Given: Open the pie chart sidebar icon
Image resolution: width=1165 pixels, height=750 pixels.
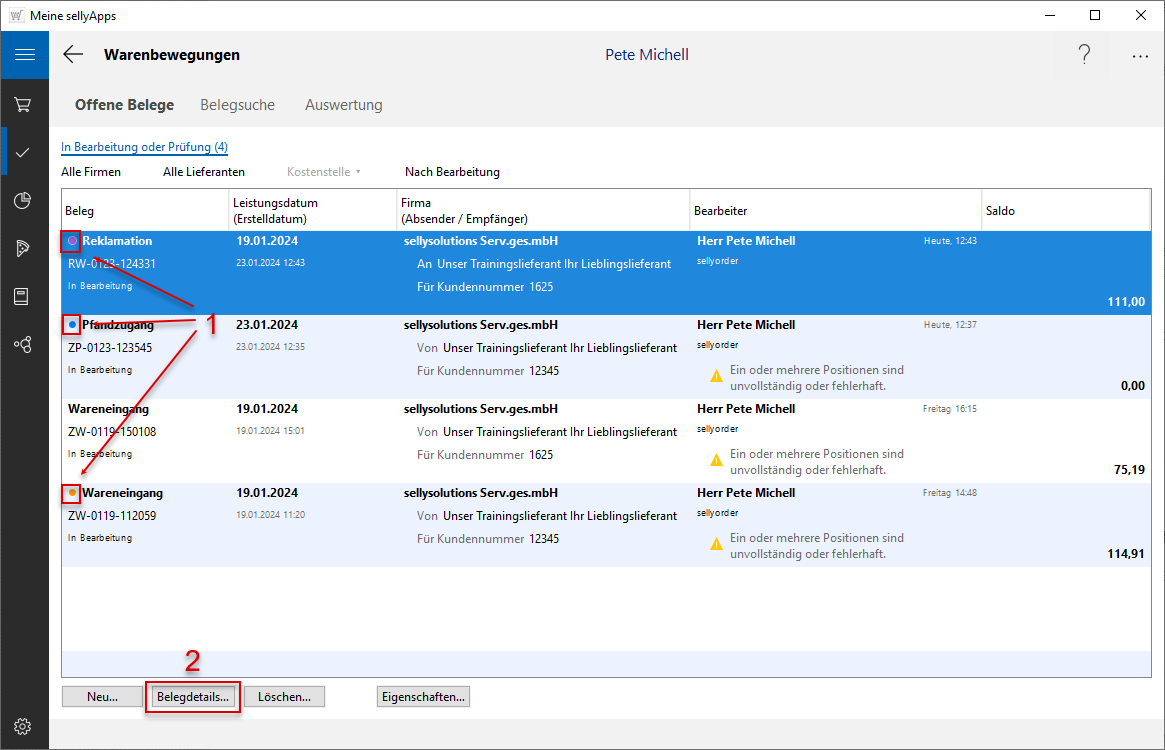Looking at the screenshot, I should click(x=23, y=201).
